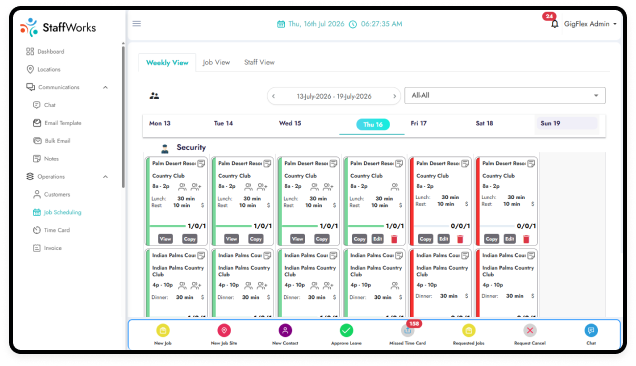The width and height of the screenshot is (636, 366).
Task: Click the calendar icon beside the date
Action: coord(281,24)
